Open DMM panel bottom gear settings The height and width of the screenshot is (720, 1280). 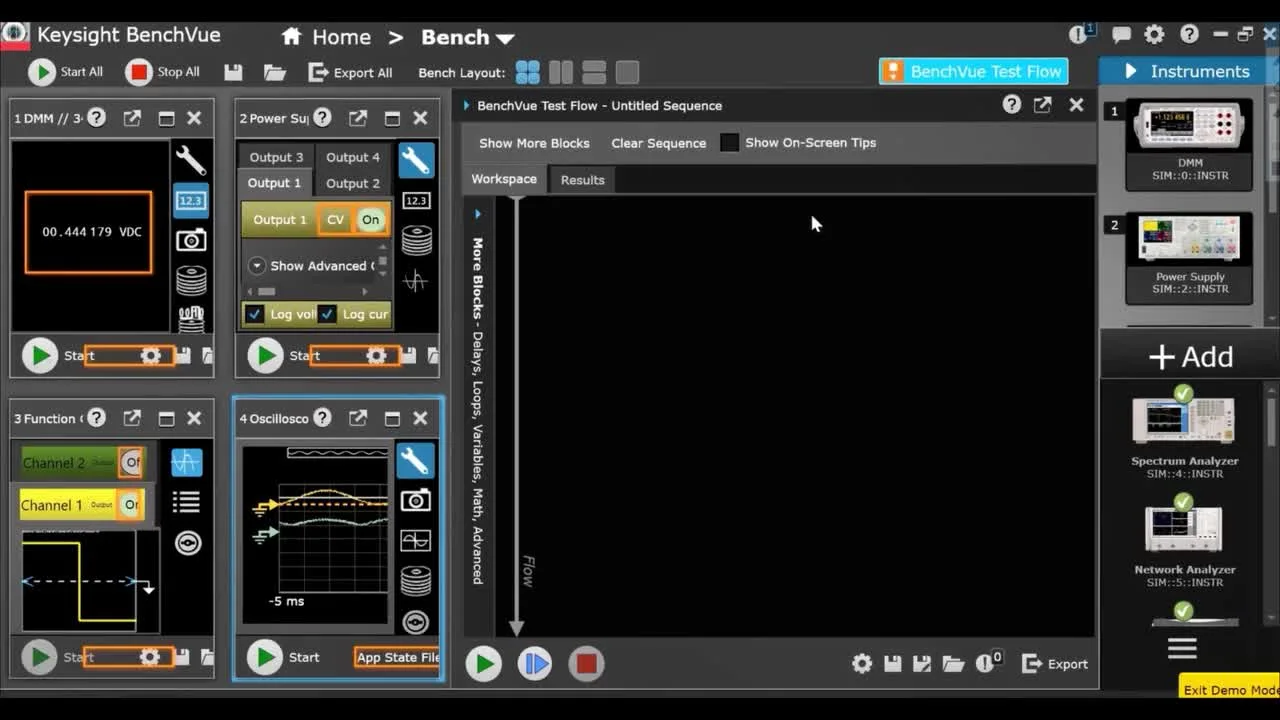[x=150, y=355]
